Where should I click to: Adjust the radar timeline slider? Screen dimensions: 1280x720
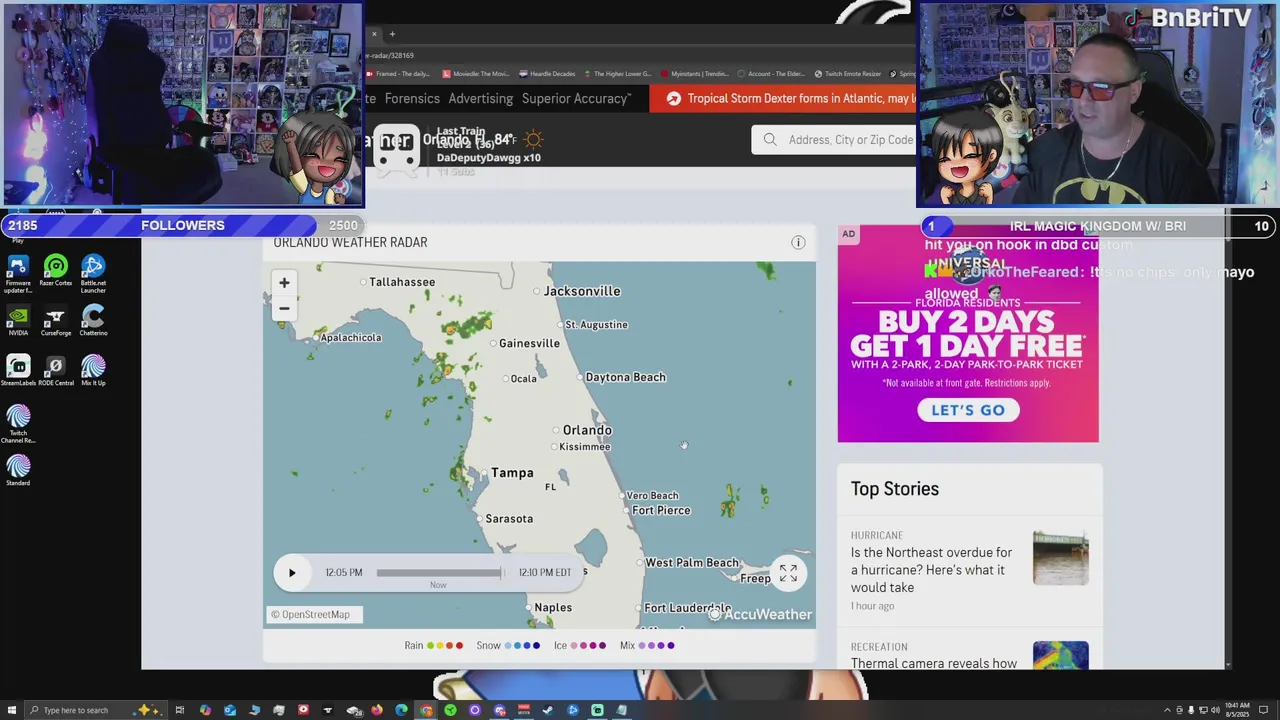point(439,573)
